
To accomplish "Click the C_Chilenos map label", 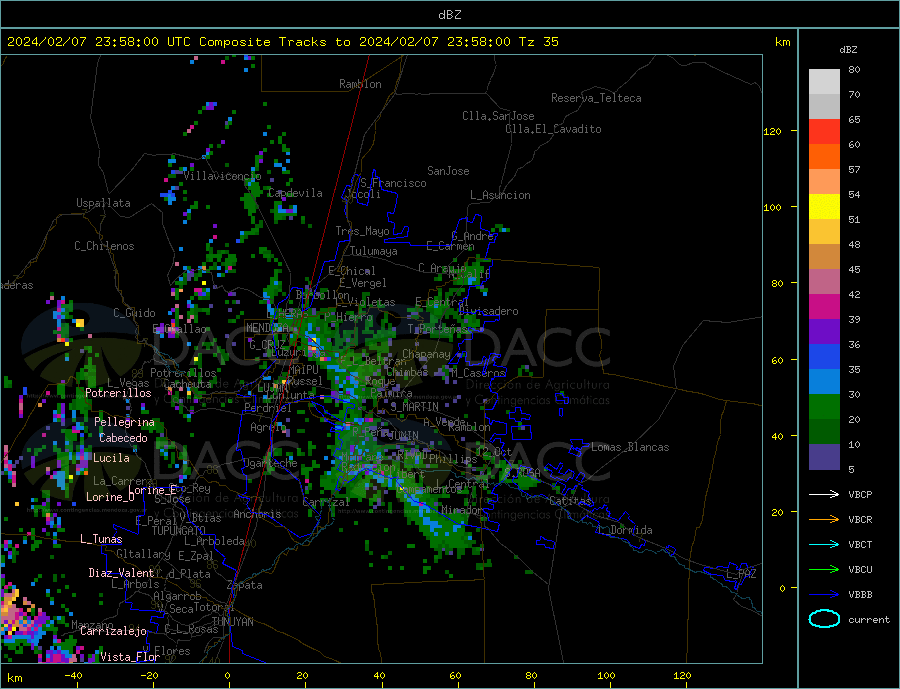I will [104, 246].
